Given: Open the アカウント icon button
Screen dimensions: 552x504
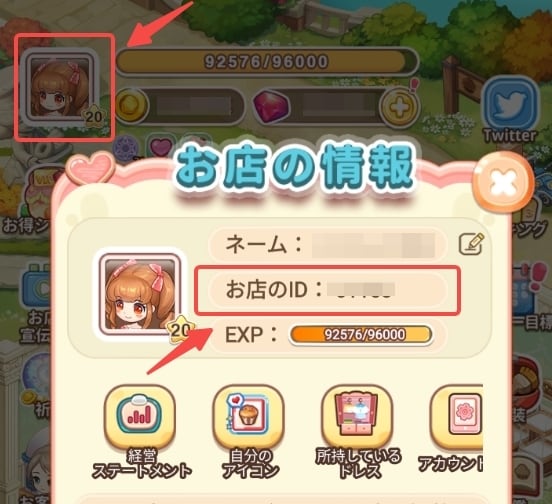Looking at the screenshot, I should pyautogui.click(x=457, y=416).
